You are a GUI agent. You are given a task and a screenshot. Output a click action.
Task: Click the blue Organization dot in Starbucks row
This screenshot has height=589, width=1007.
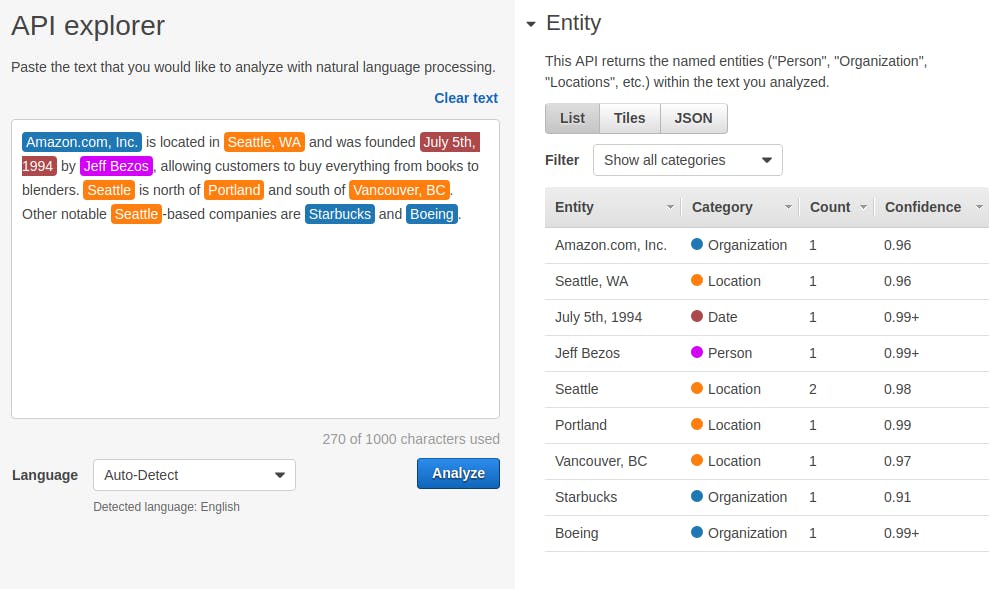click(697, 497)
